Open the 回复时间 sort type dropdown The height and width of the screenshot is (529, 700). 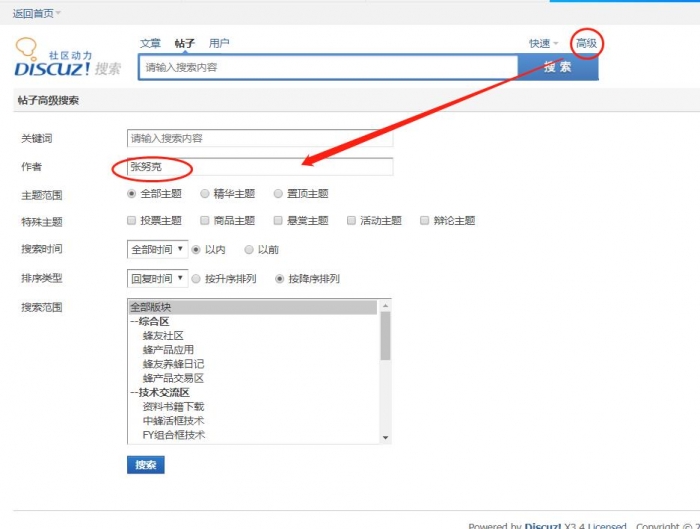click(x=157, y=278)
